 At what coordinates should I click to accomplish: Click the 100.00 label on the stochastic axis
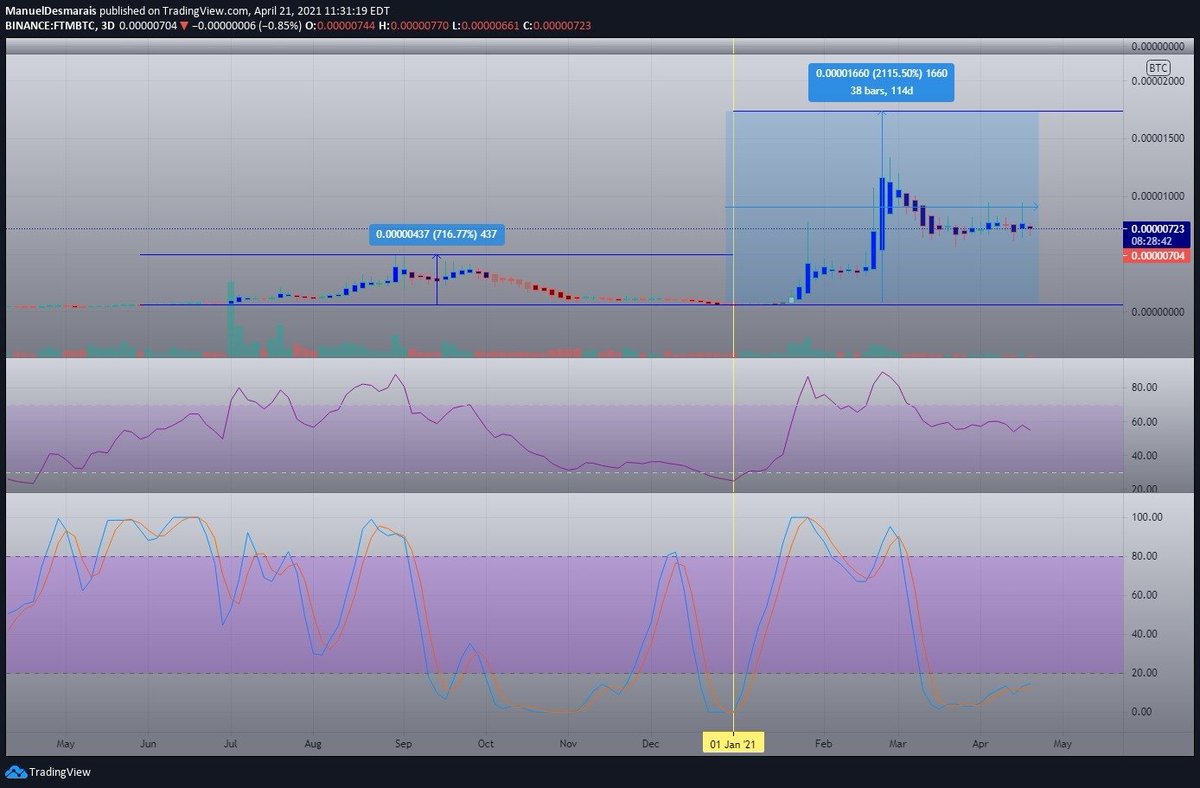pyautogui.click(x=1147, y=518)
